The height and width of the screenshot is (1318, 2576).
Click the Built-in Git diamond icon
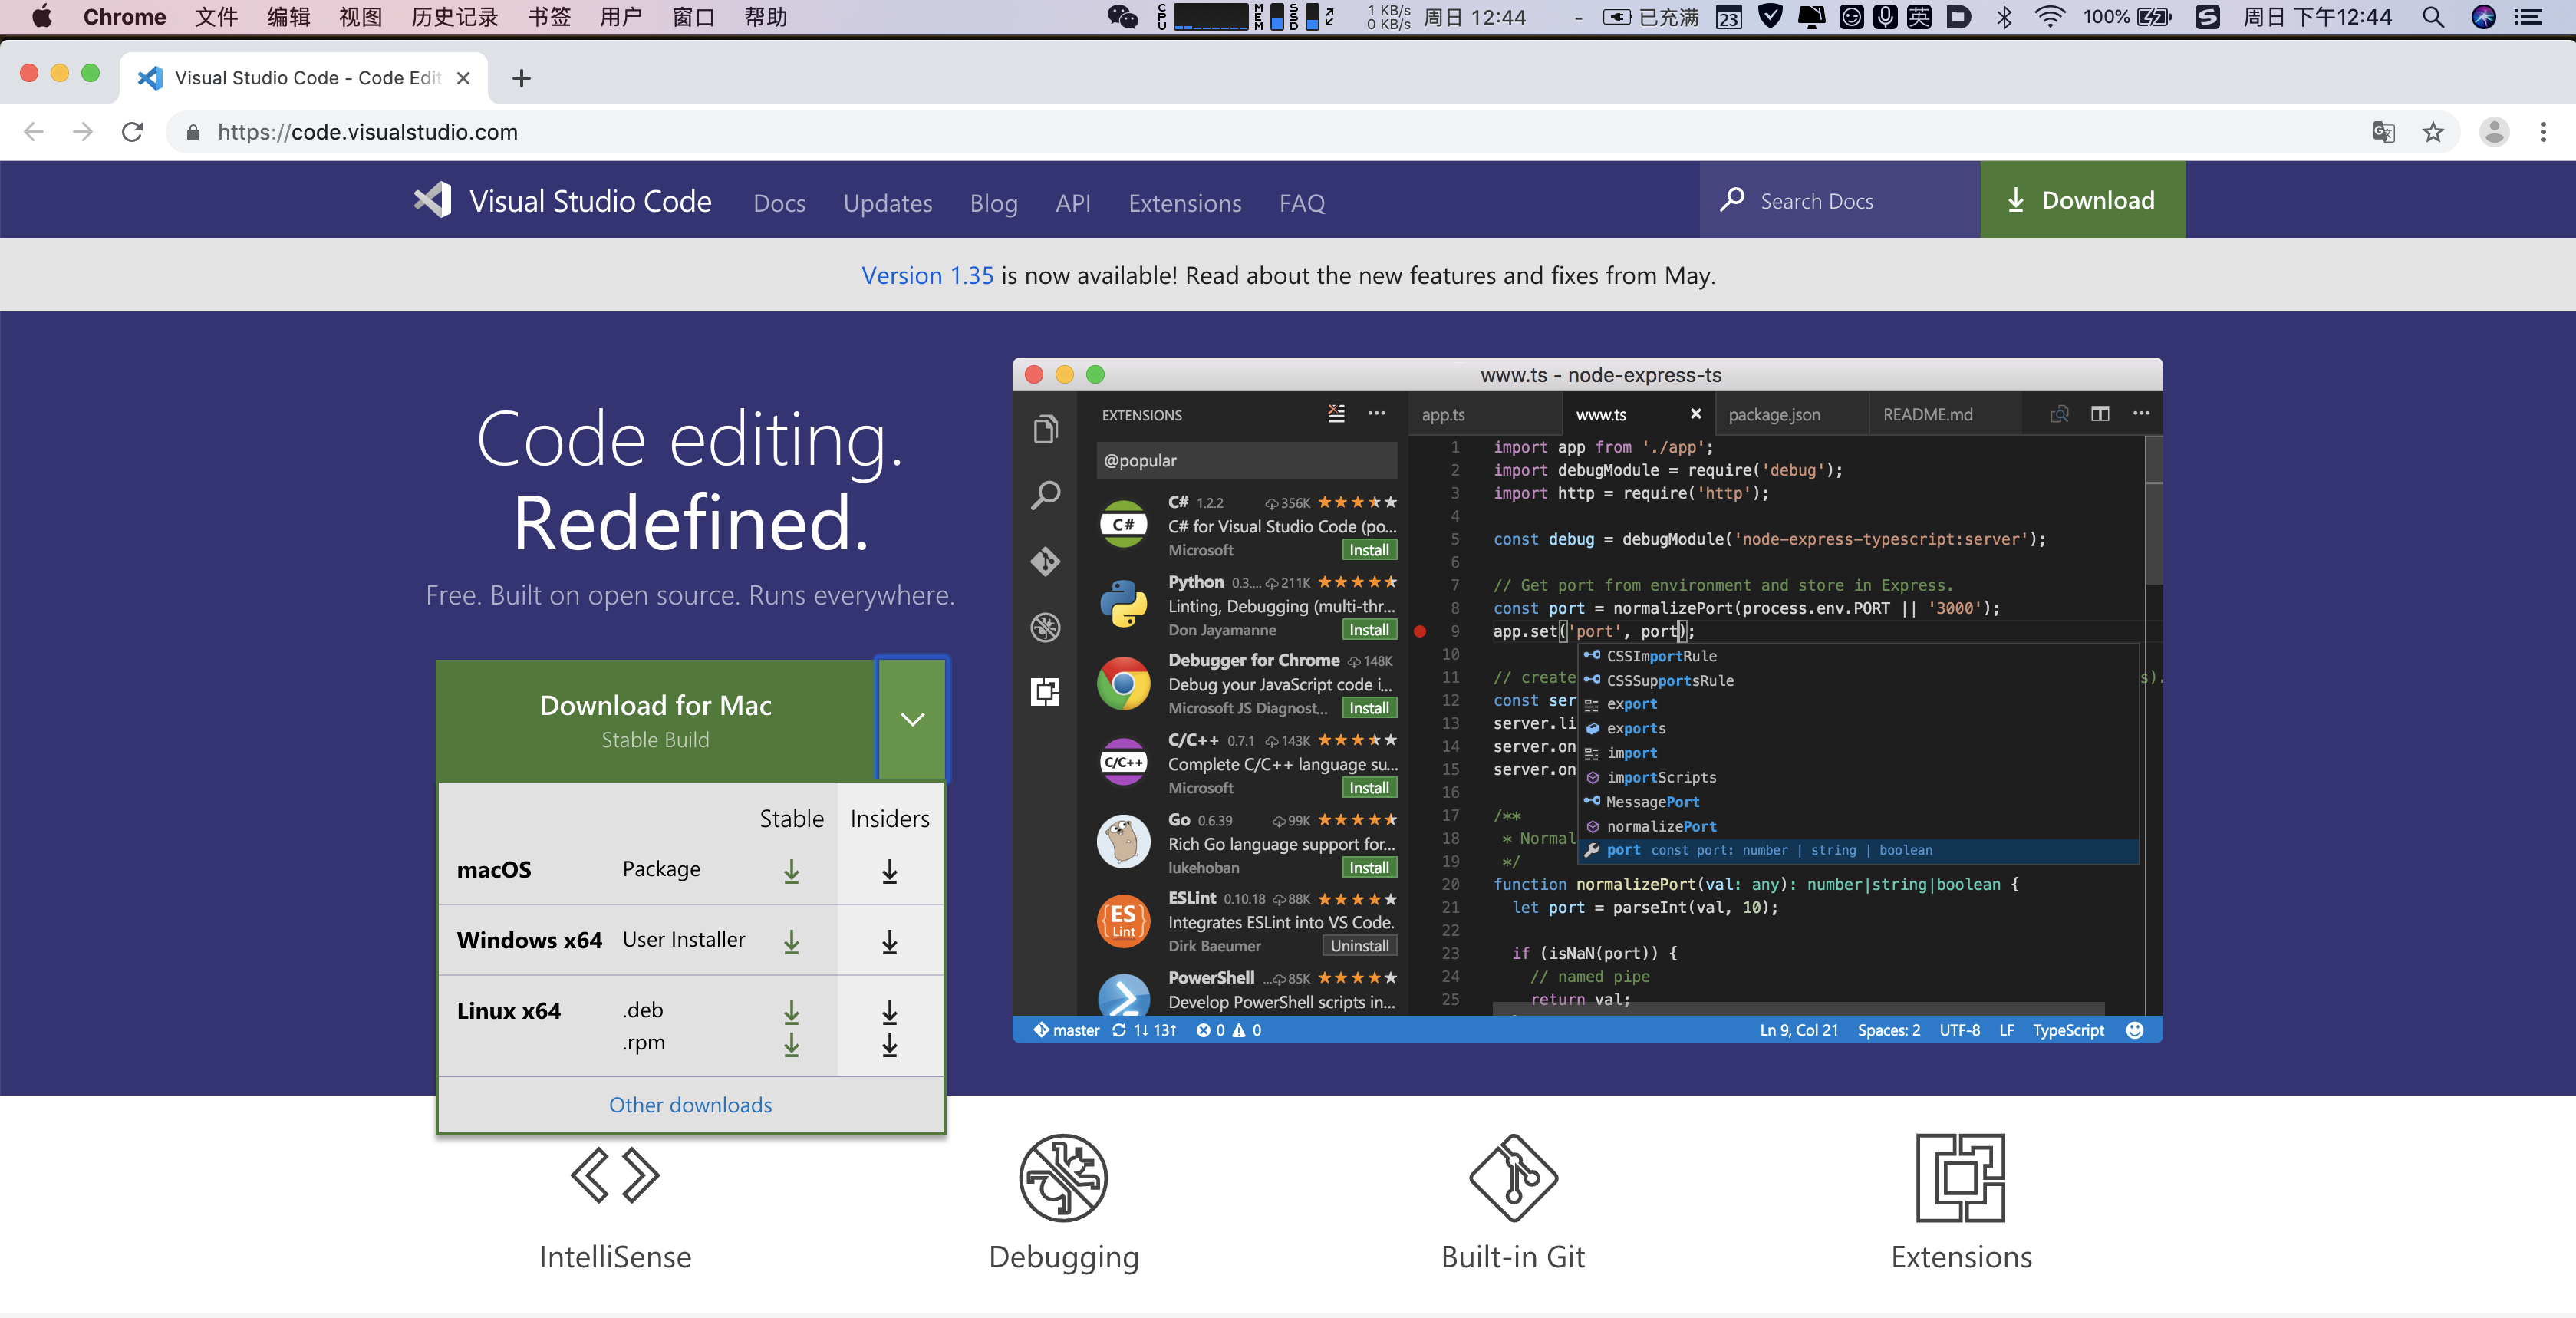click(x=1513, y=1177)
